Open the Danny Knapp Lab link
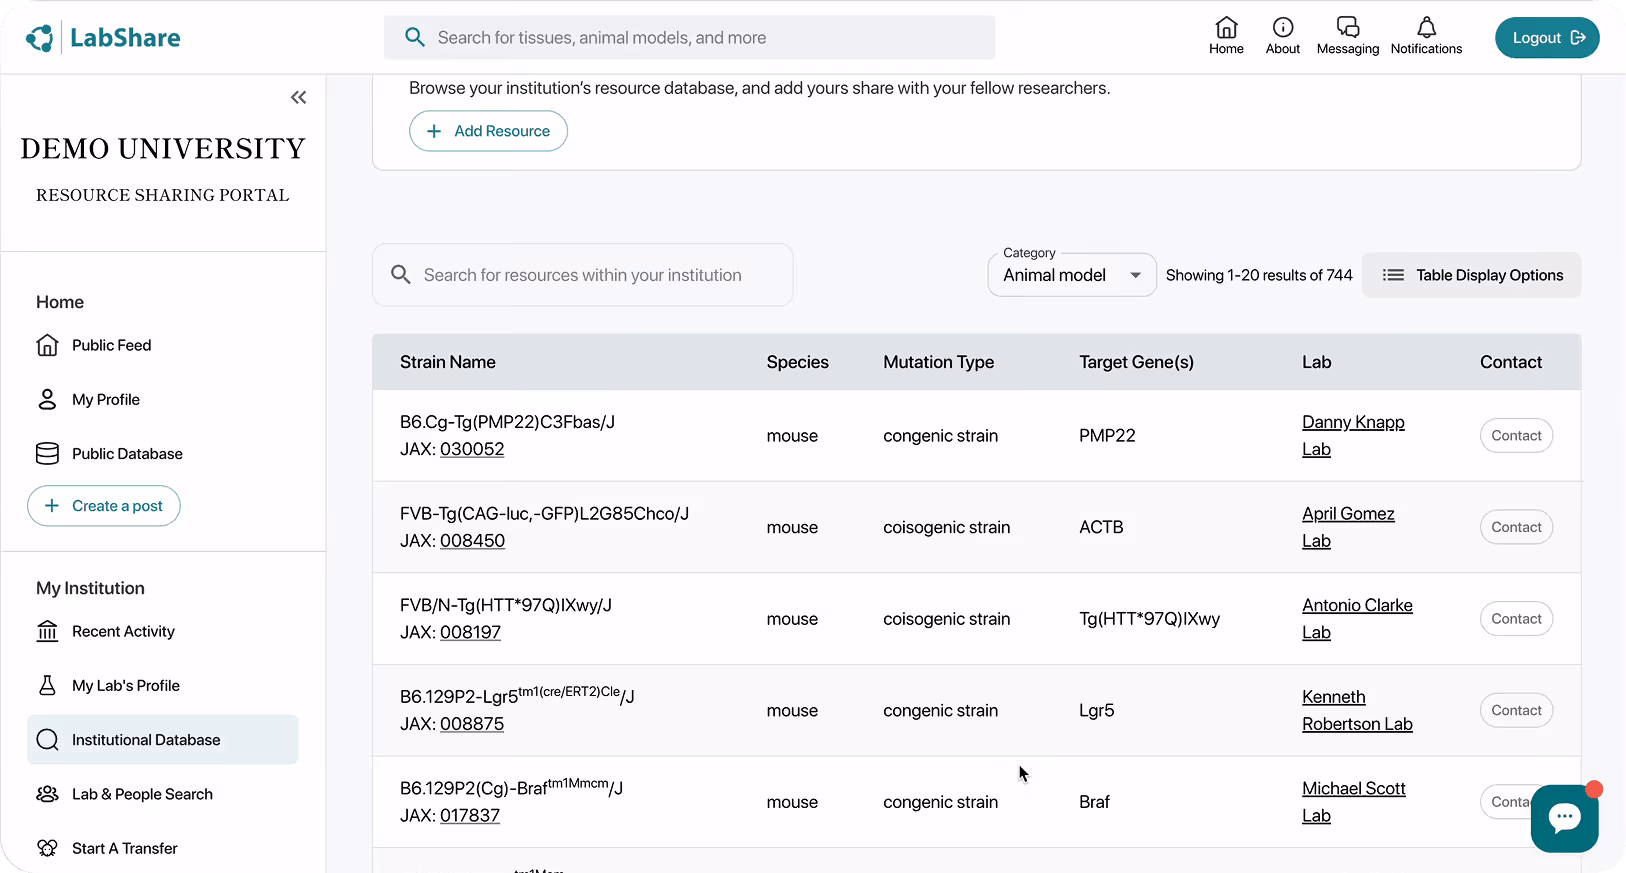The width and height of the screenshot is (1626, 873). coord(1353,436)
